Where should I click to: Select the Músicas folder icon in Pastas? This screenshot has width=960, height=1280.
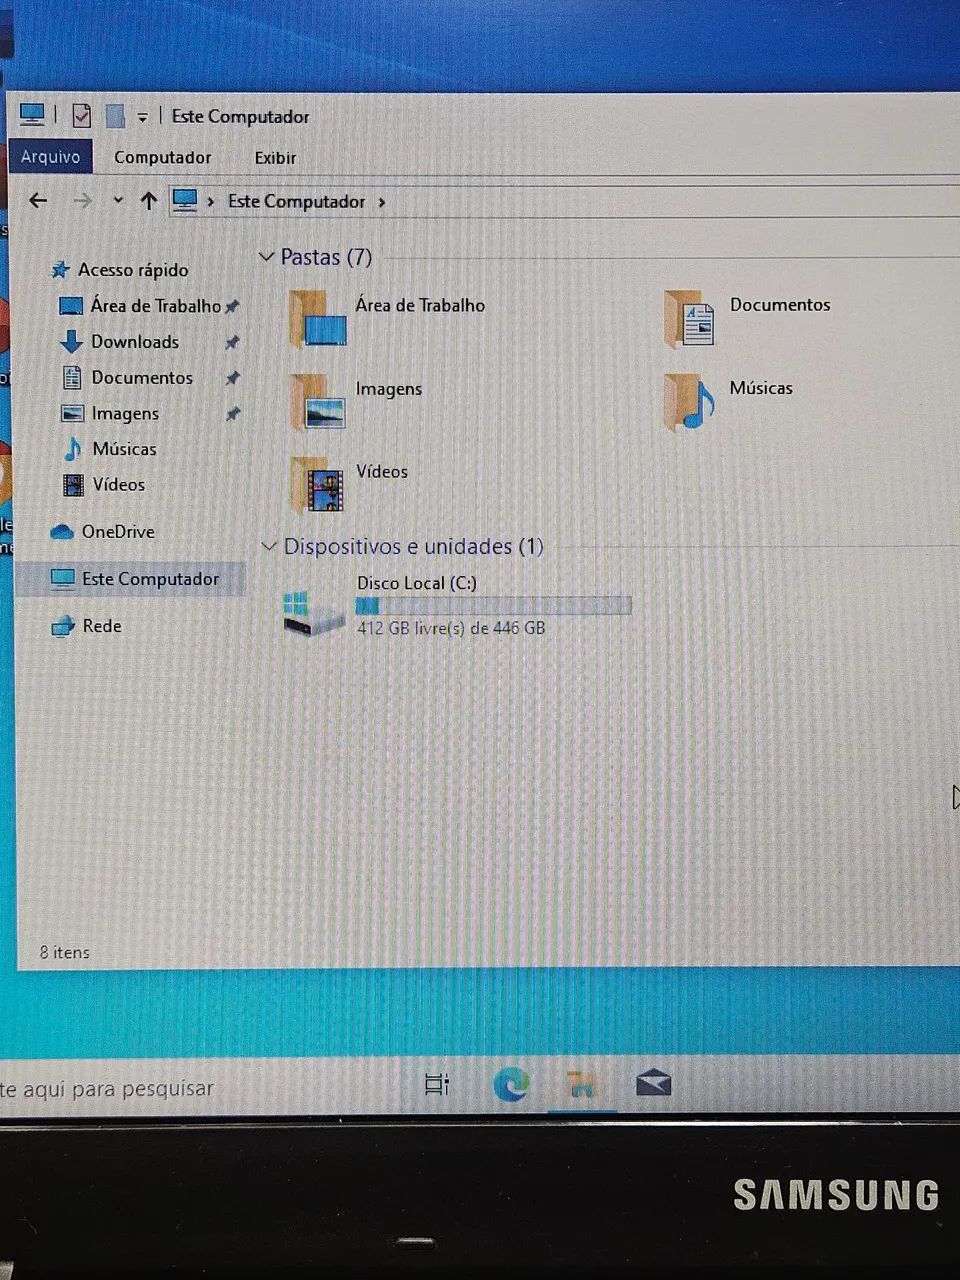(x=690, y=401)
